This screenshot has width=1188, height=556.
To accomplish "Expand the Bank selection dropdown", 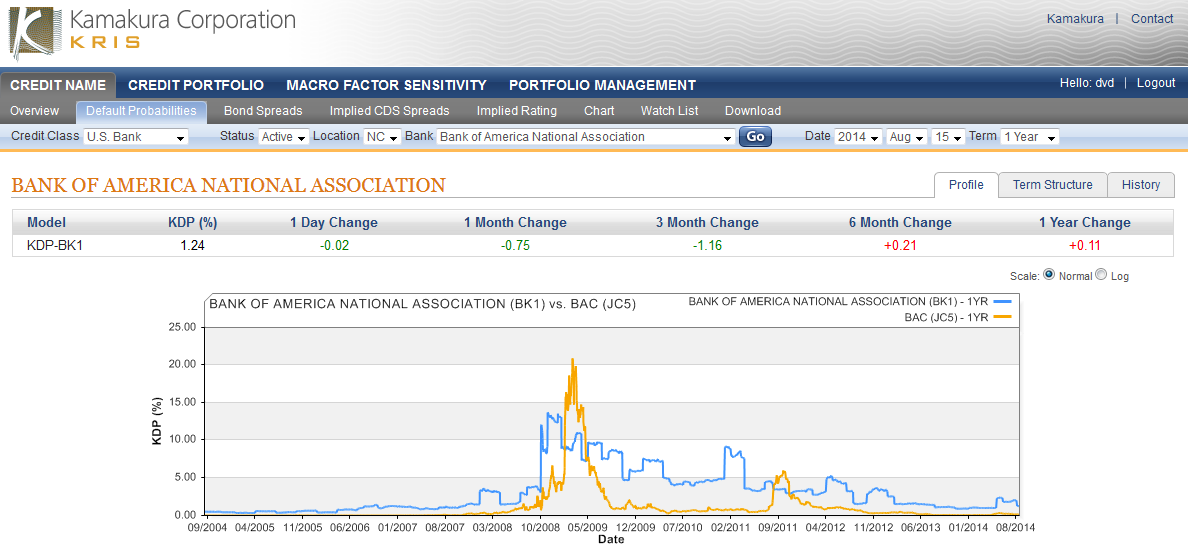I will coord(585,137).
